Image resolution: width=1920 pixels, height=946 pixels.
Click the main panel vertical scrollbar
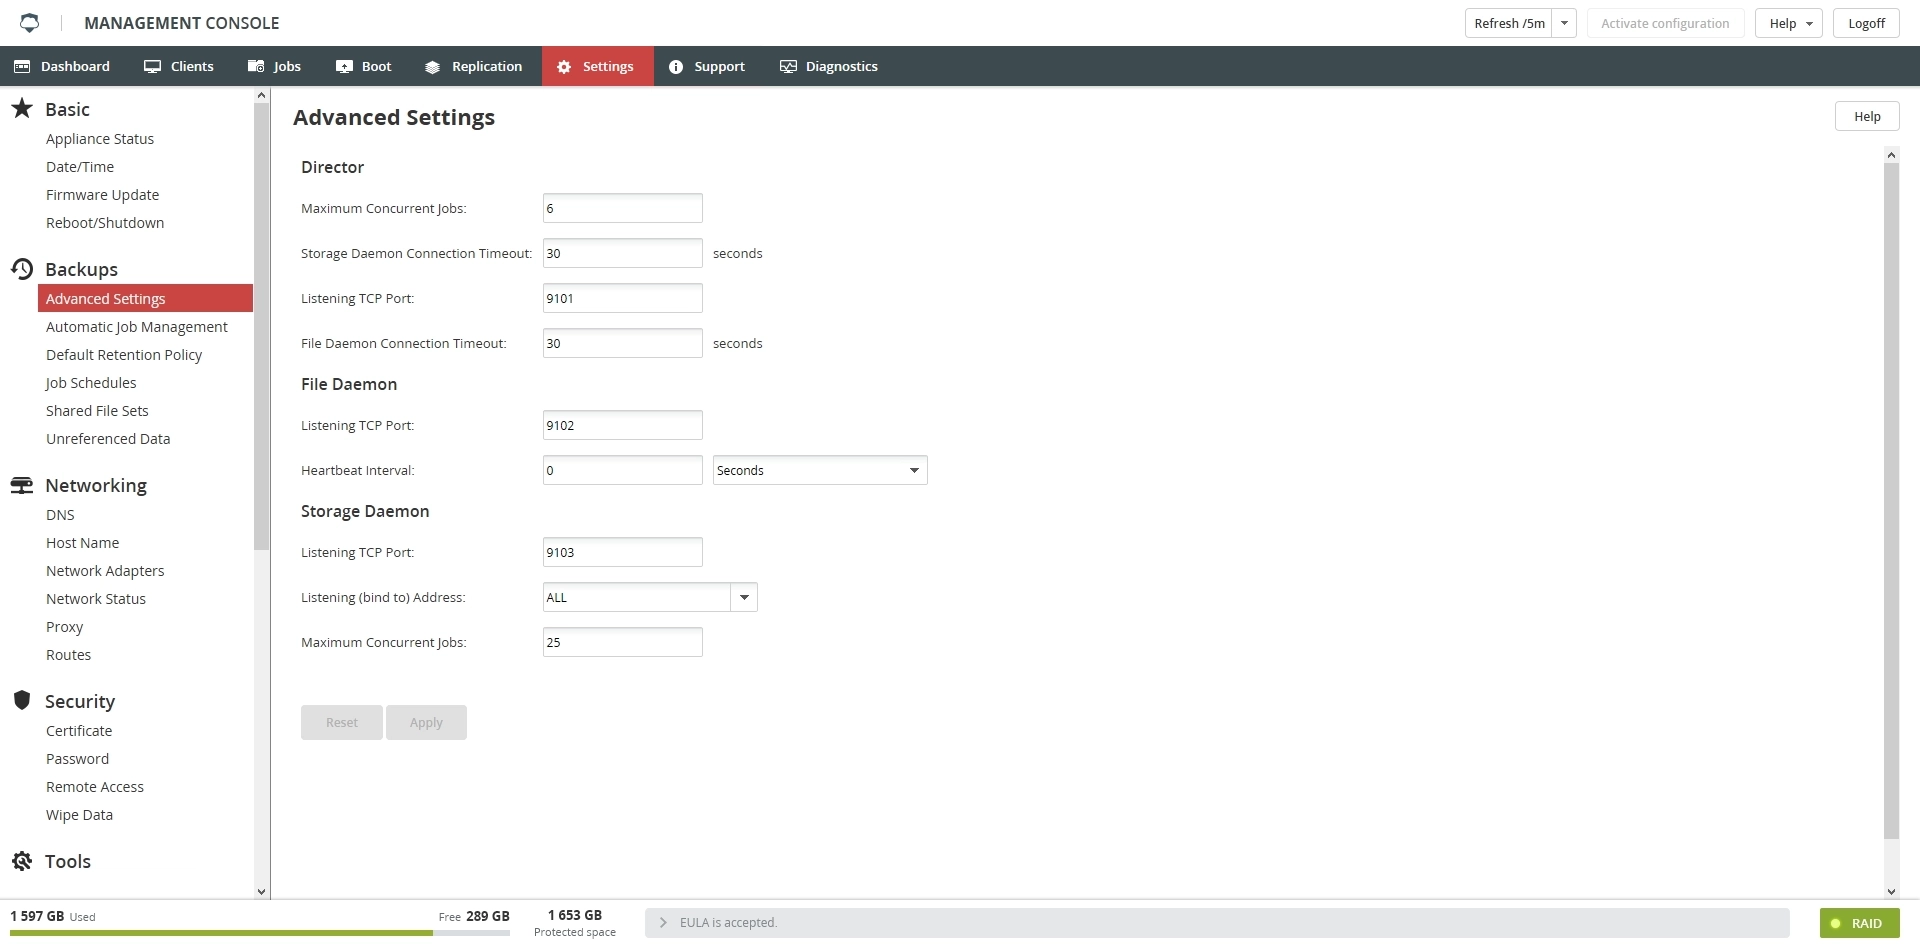click(x=1891, y=500)
